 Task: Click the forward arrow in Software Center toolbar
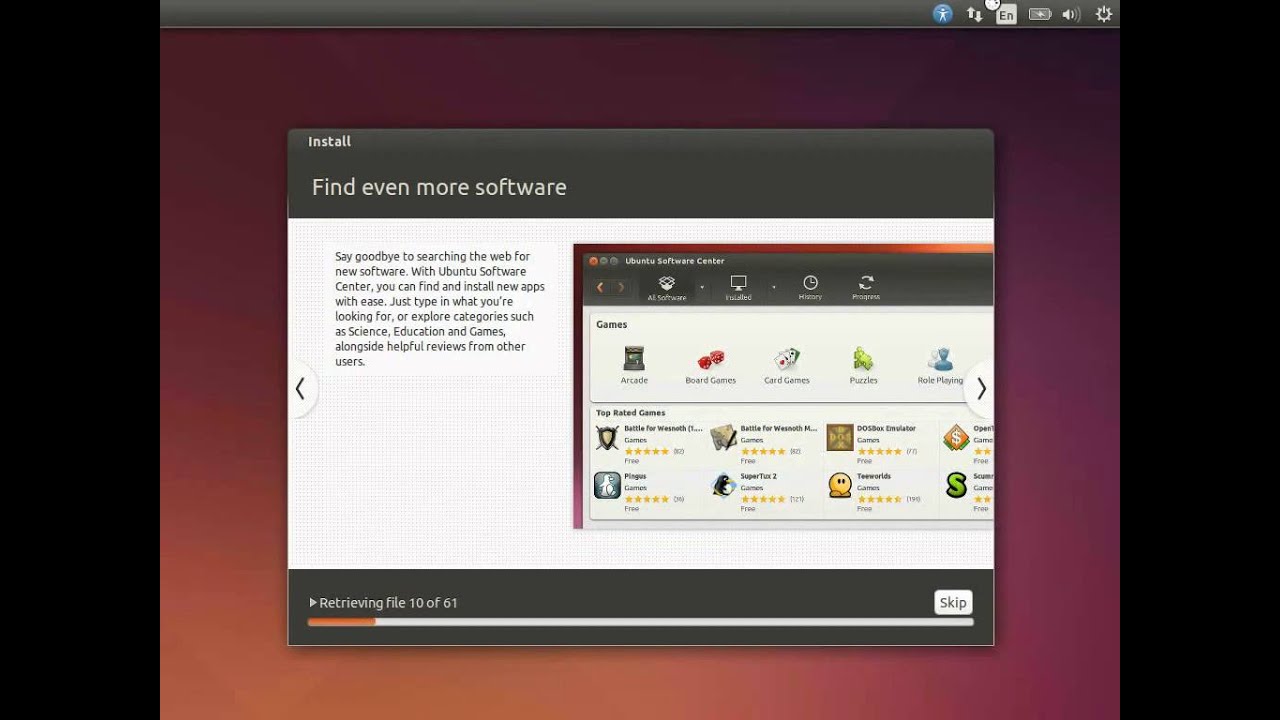tap(621, 287)
